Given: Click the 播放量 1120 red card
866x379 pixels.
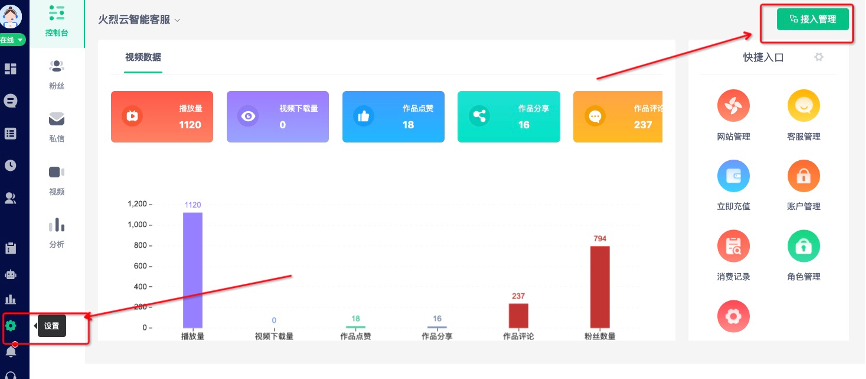Looking at the screenshot, I should (162, 117).
